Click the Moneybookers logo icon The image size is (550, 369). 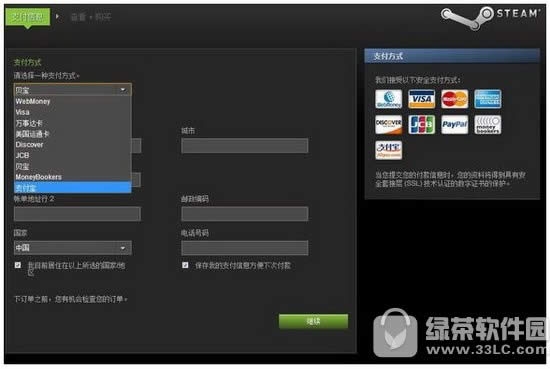pyautogui.click(x=488, y=125)
